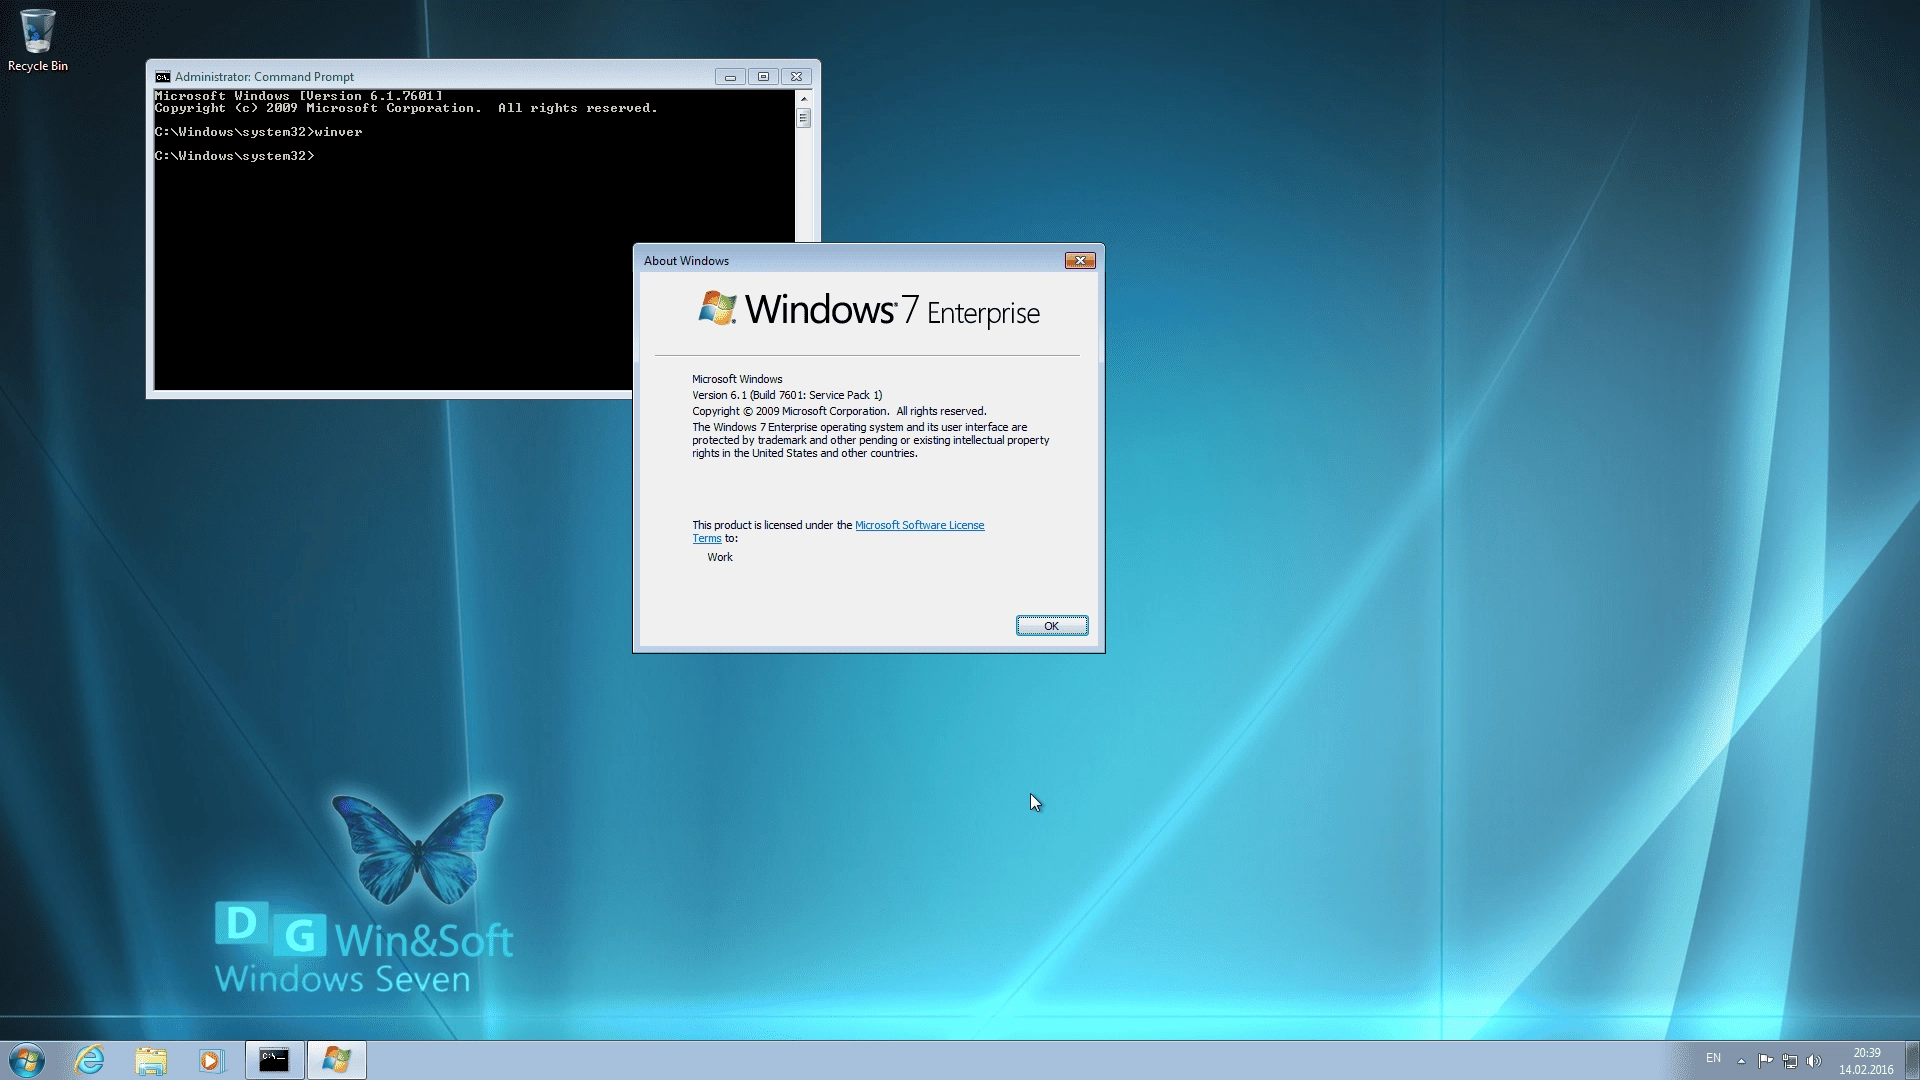Close the Command Prompt window

(797, 77)
